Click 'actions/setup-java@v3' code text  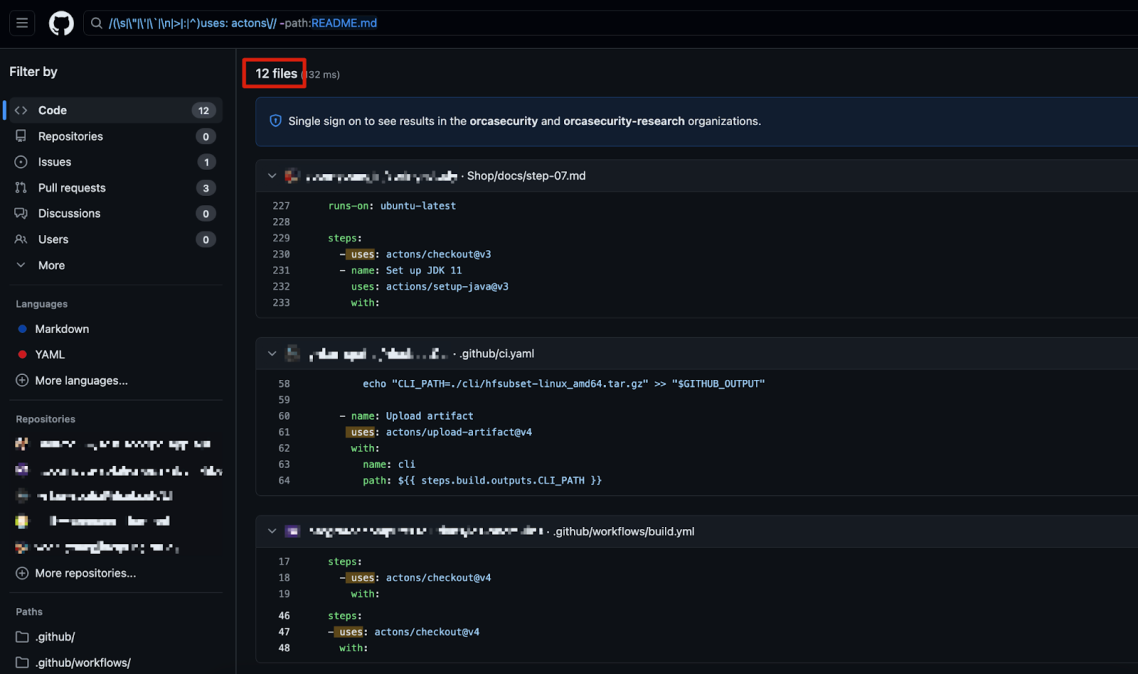click(447, 287)
